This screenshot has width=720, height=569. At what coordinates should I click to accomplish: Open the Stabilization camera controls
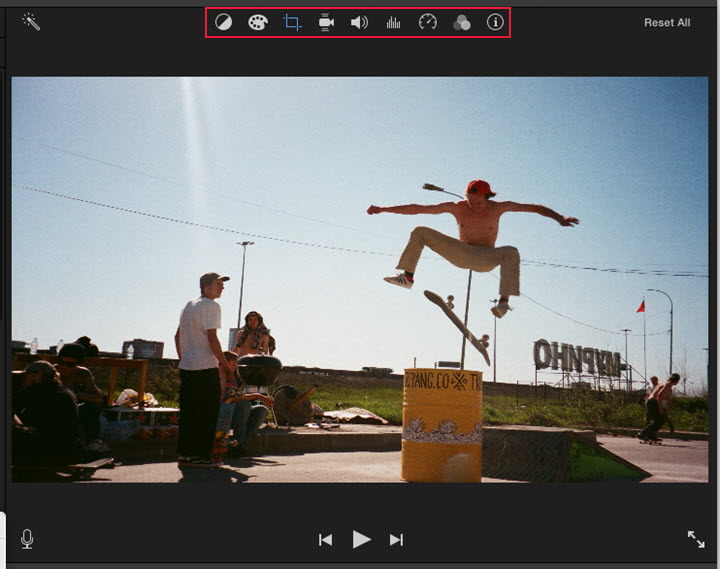pyautogui.click(x=326, y=22)
